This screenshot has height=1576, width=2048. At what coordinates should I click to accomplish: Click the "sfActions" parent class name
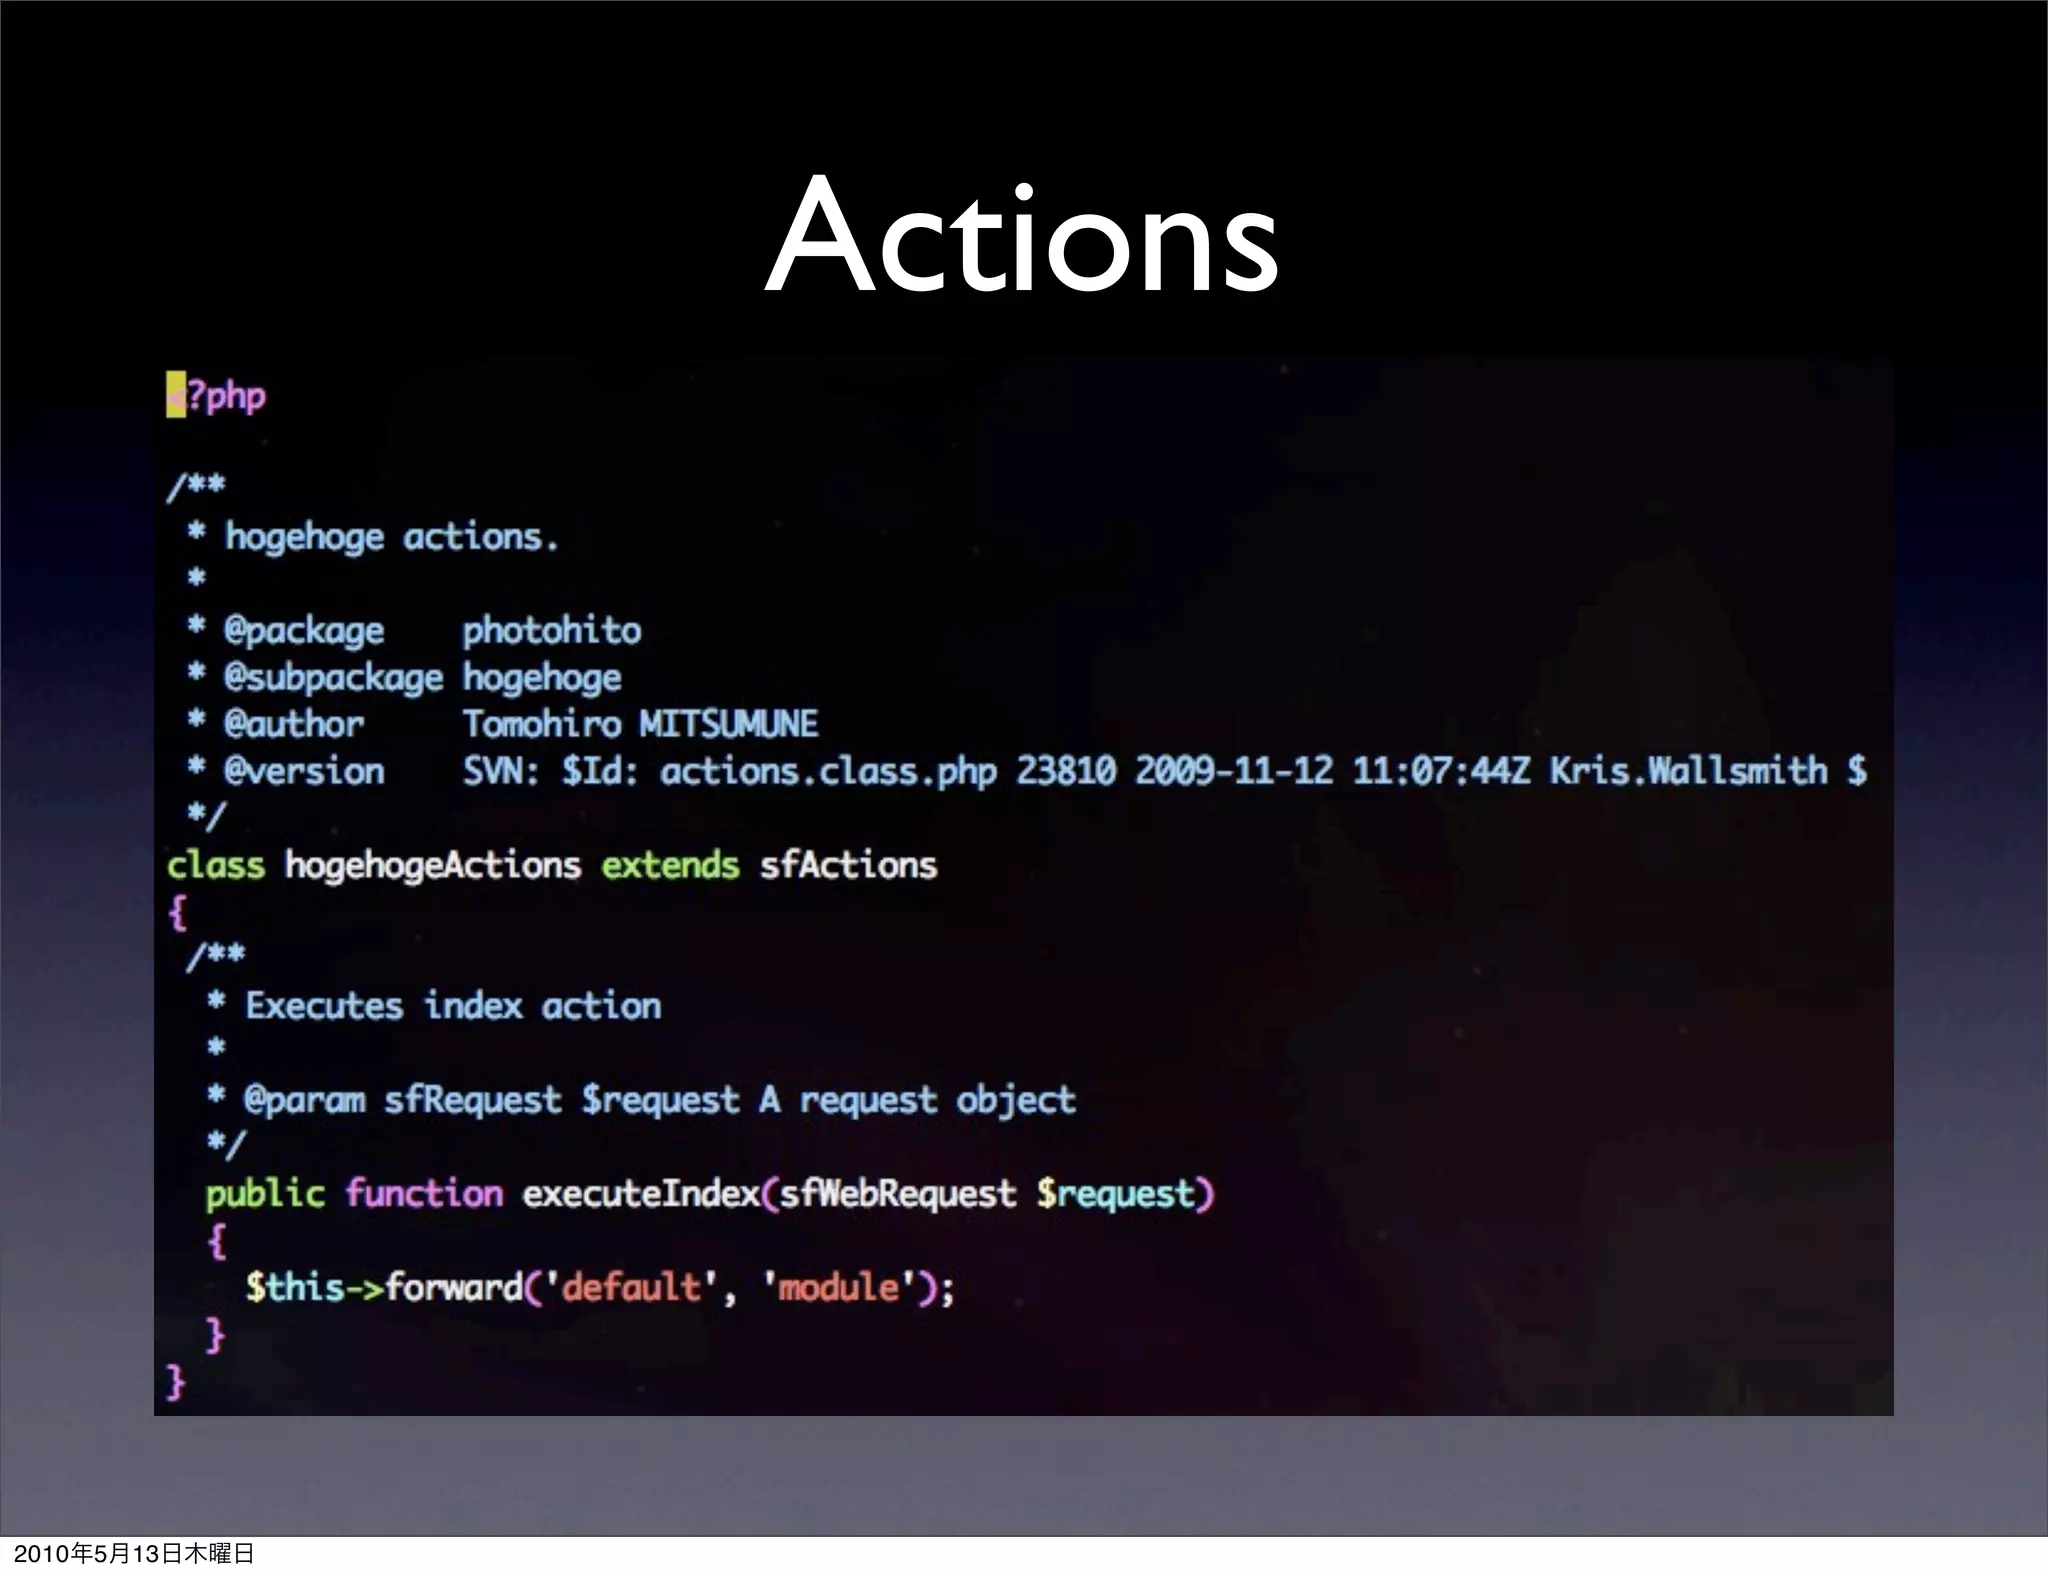[x=848, y=865]
